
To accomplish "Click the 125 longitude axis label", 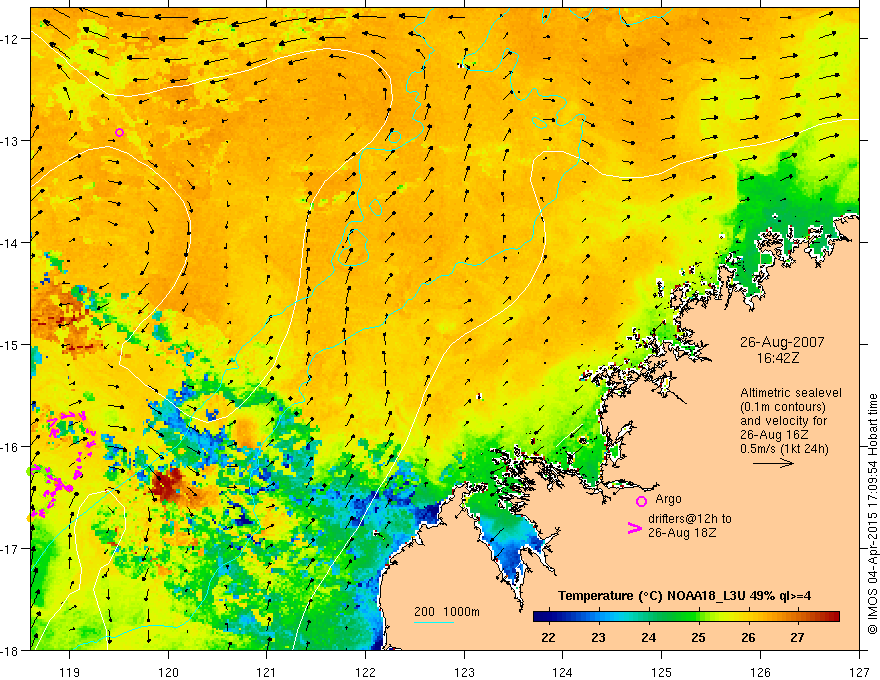I will 662,672.
